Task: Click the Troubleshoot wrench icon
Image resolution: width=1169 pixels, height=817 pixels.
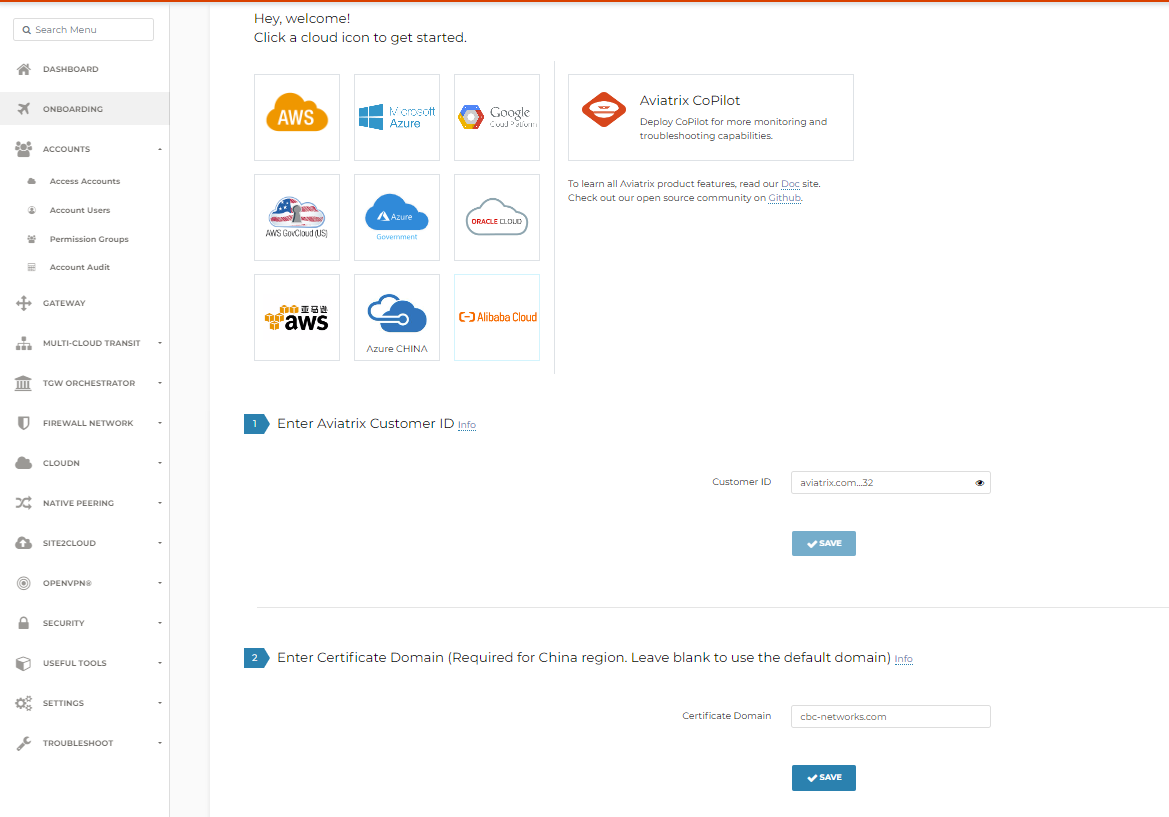Action: click(24, 743)
